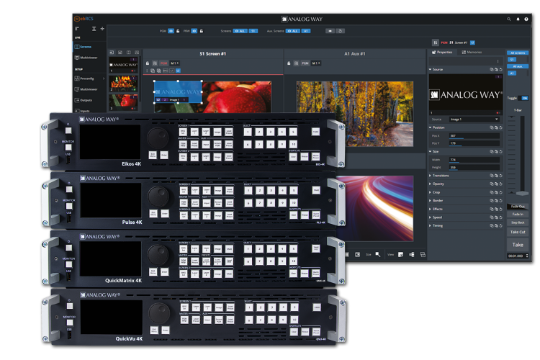540x360 pixels.
Task: Click the paste icon in the Screen #1 layer toolbar
Action: click(159, 71)
